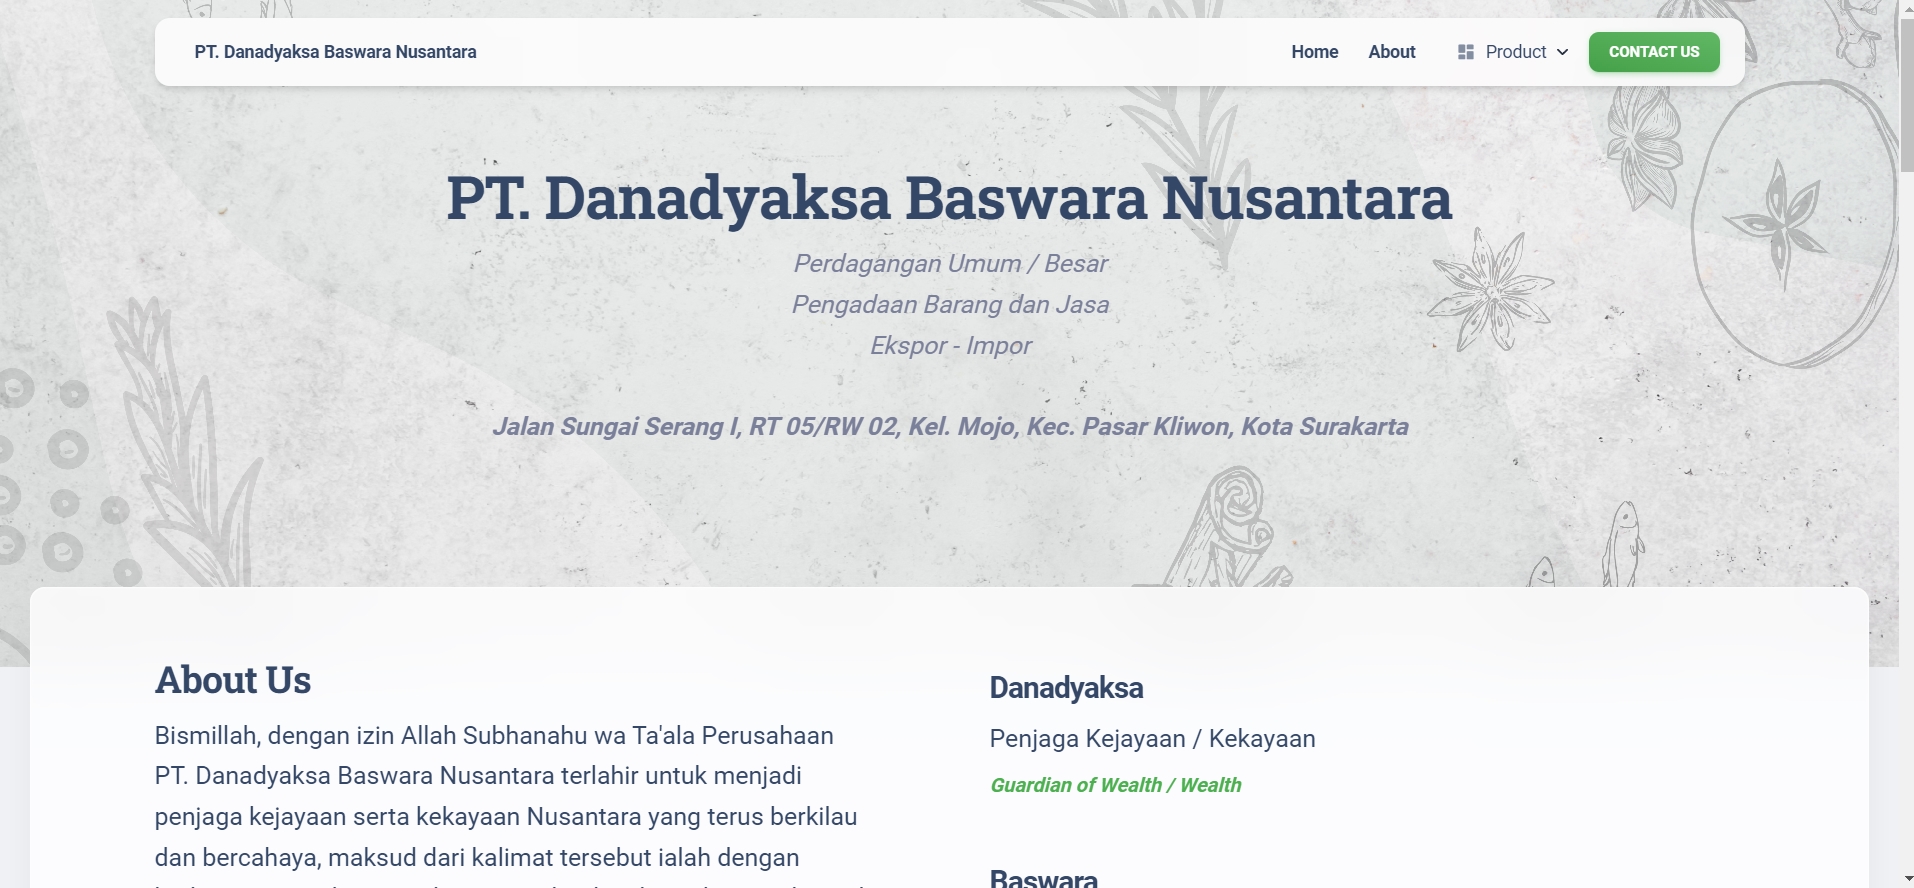Select the 'Ekspor - Impor' text

tap(951, 345)
